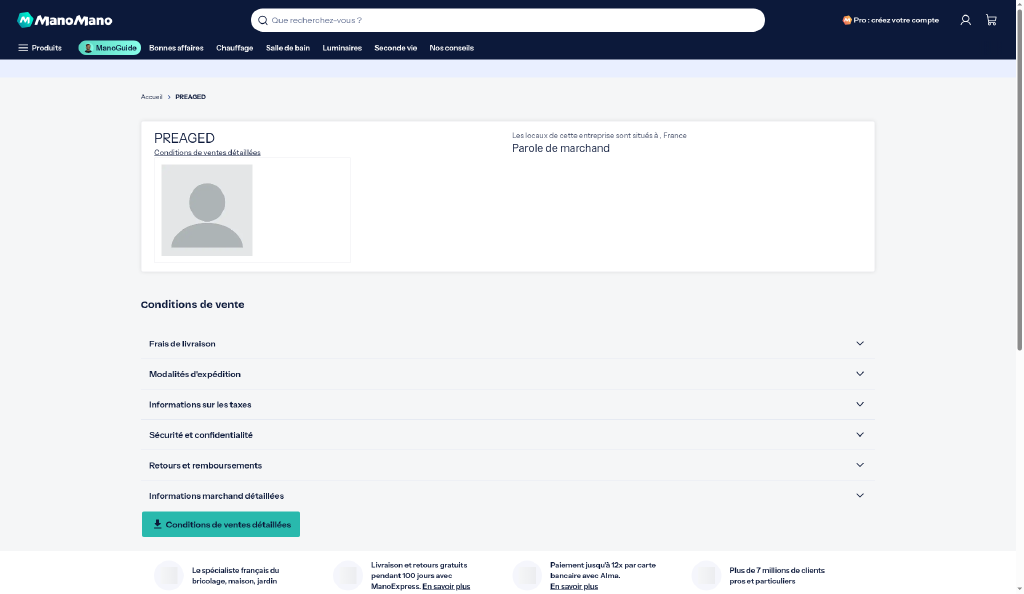Click the PREAGED breadcrumb text
This screenshot has width=1024, height=594.
(x=191, y=97)
